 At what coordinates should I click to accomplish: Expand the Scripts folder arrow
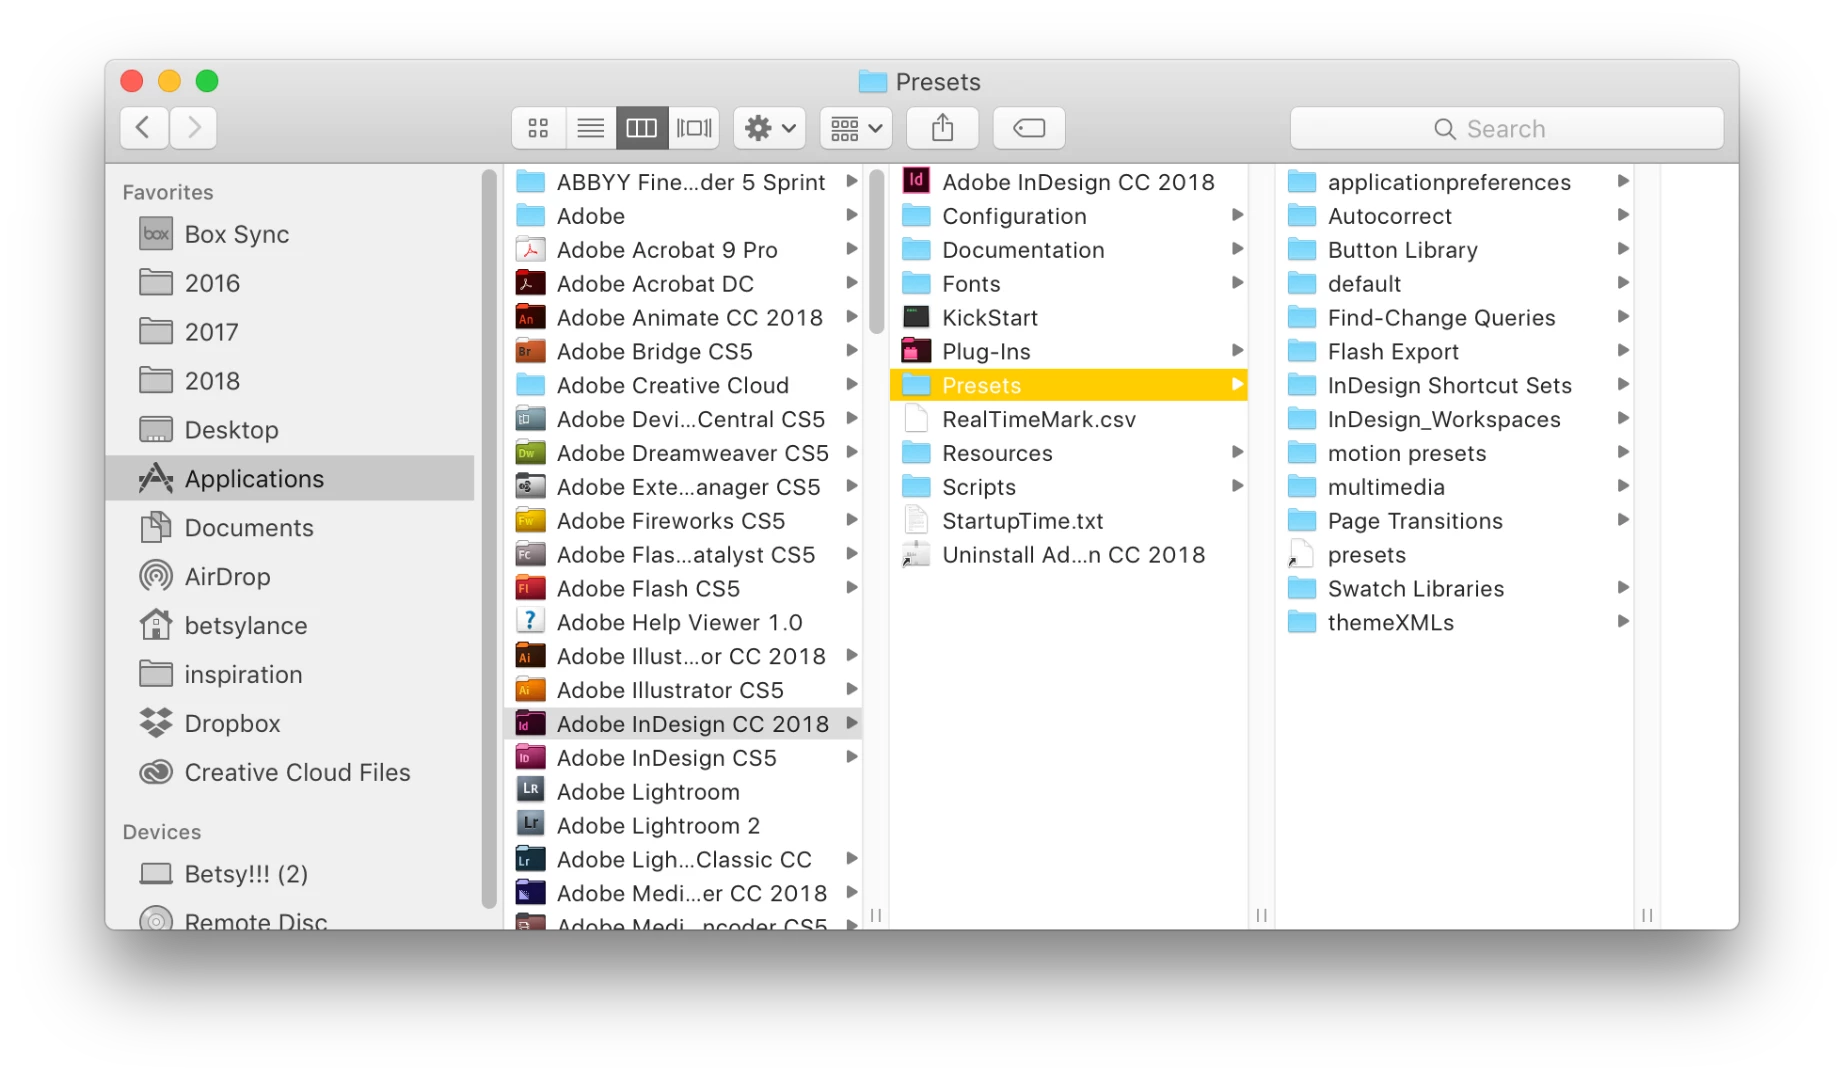pyautogui.click(x=1237, y=486)
